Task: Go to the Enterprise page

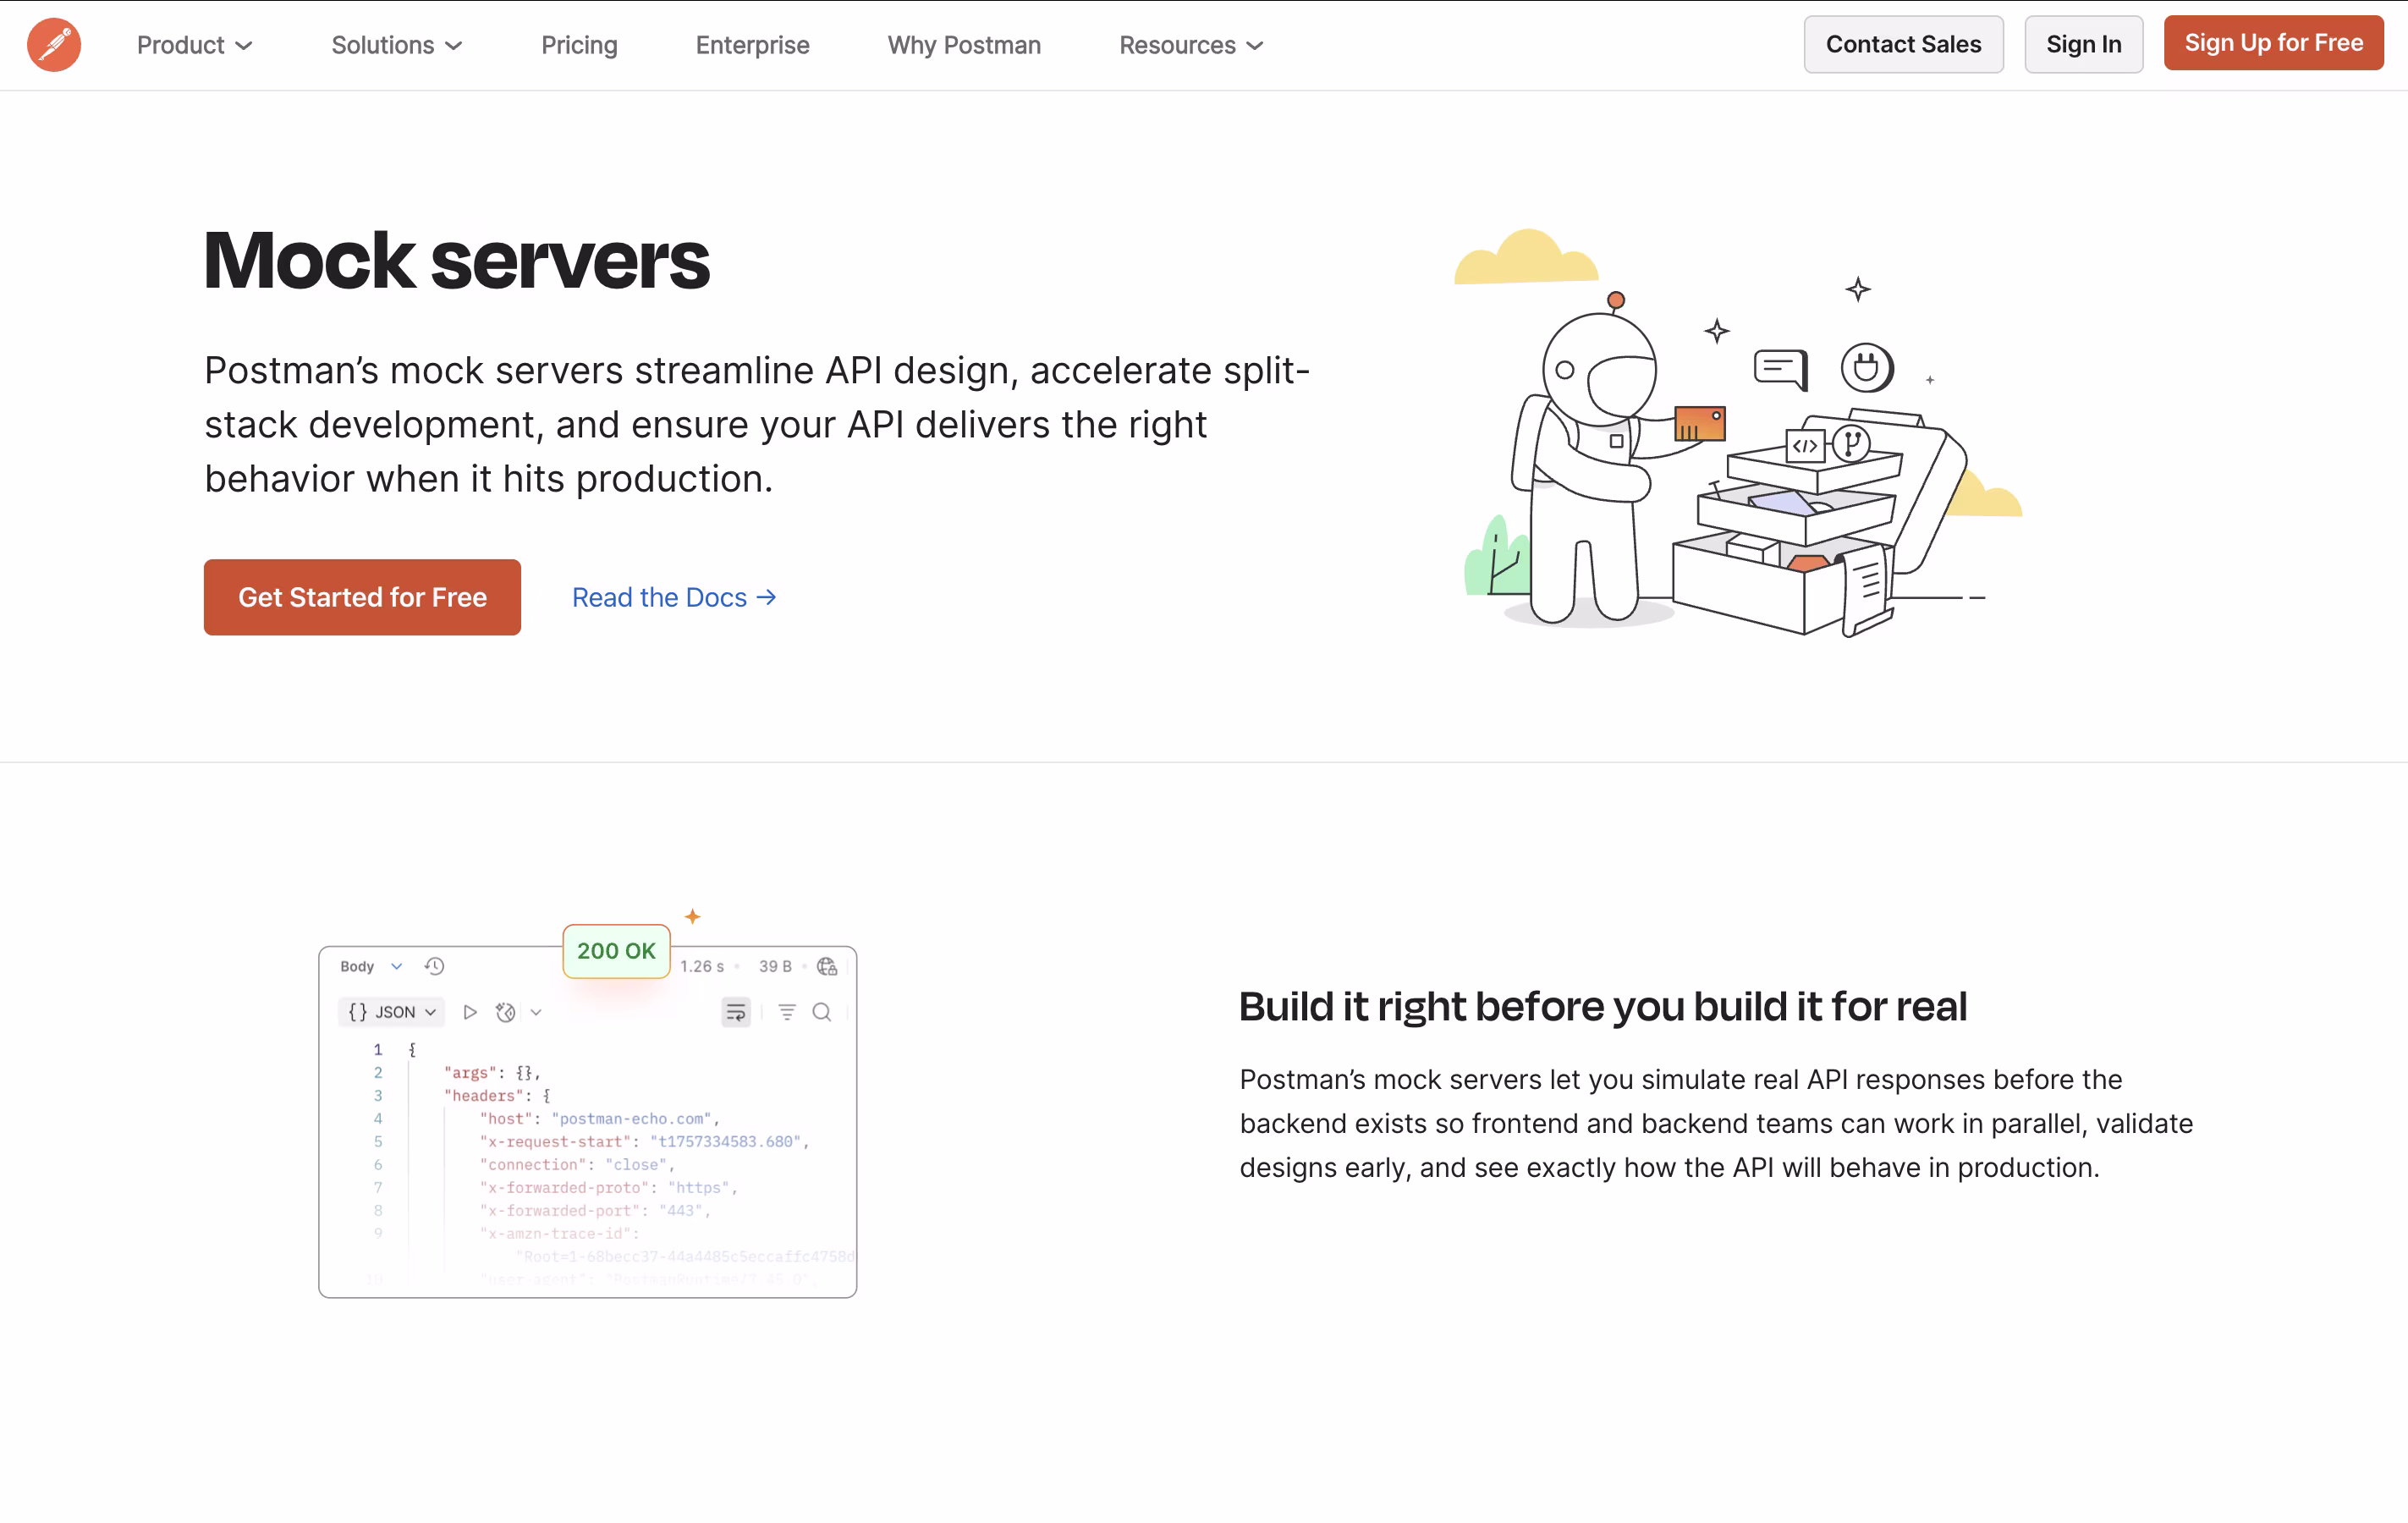Action: click(752, 45)
